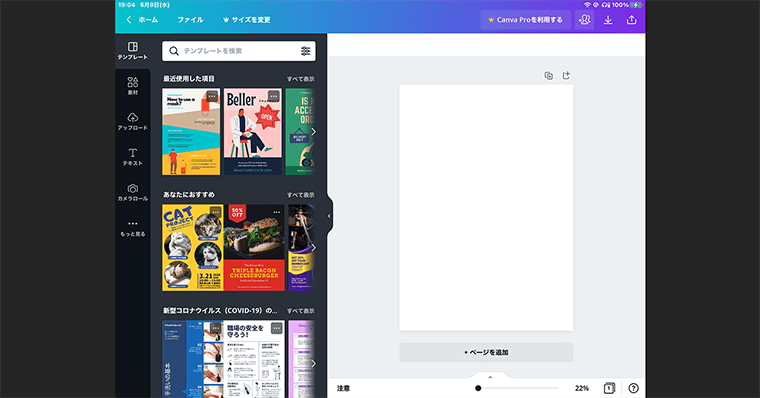Viewport: 760px width, 398px height.
Task: Click the 注意 notes label
Action: 343,388
